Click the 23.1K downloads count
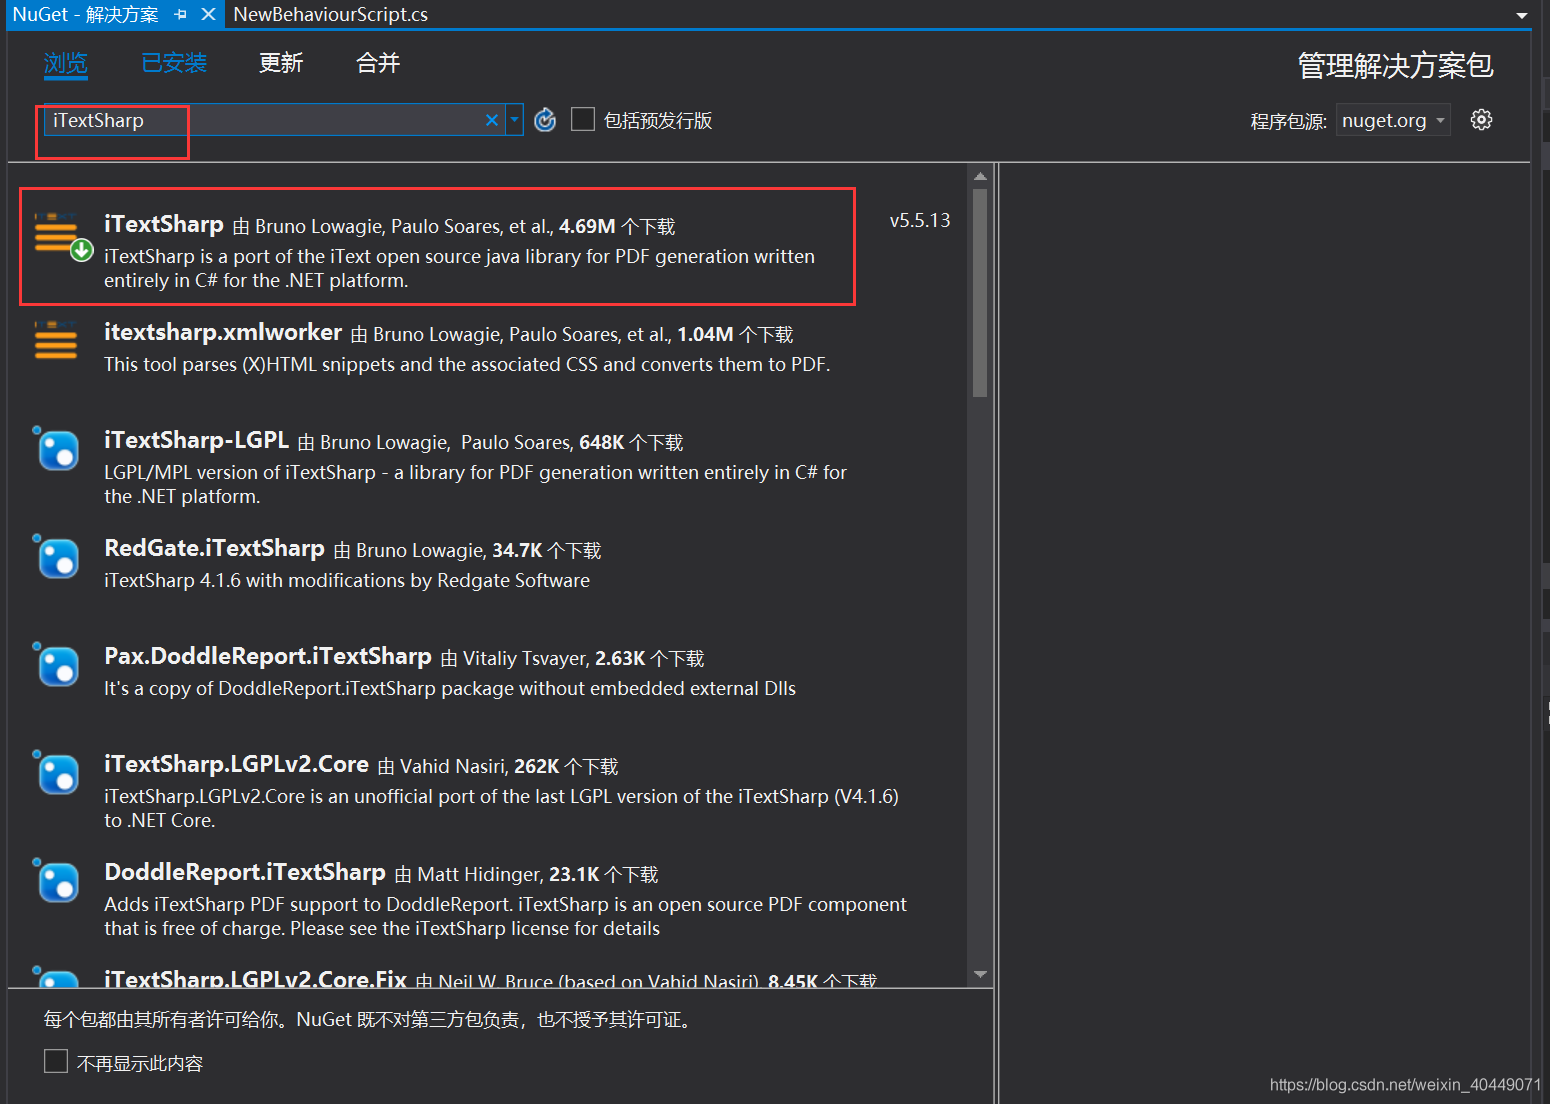This screenshot has width=1550, height=1104. coord(574,874)
